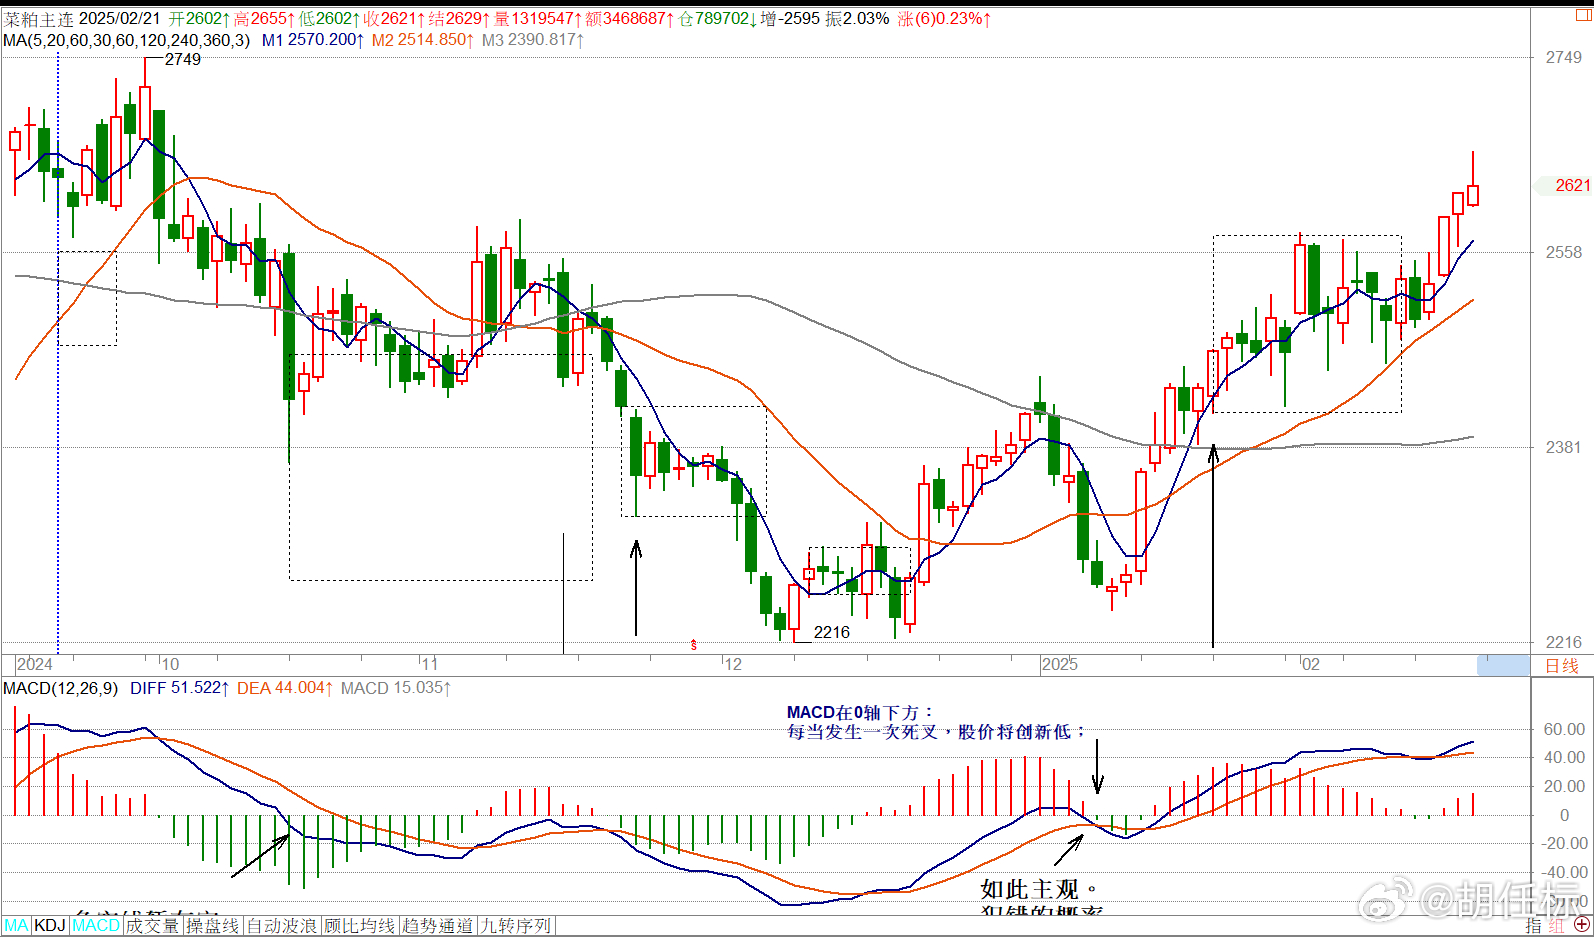Click the 组 button at bottom right
The height and width of the screenshot is (939, 1594).
(x=1556, y=926)
